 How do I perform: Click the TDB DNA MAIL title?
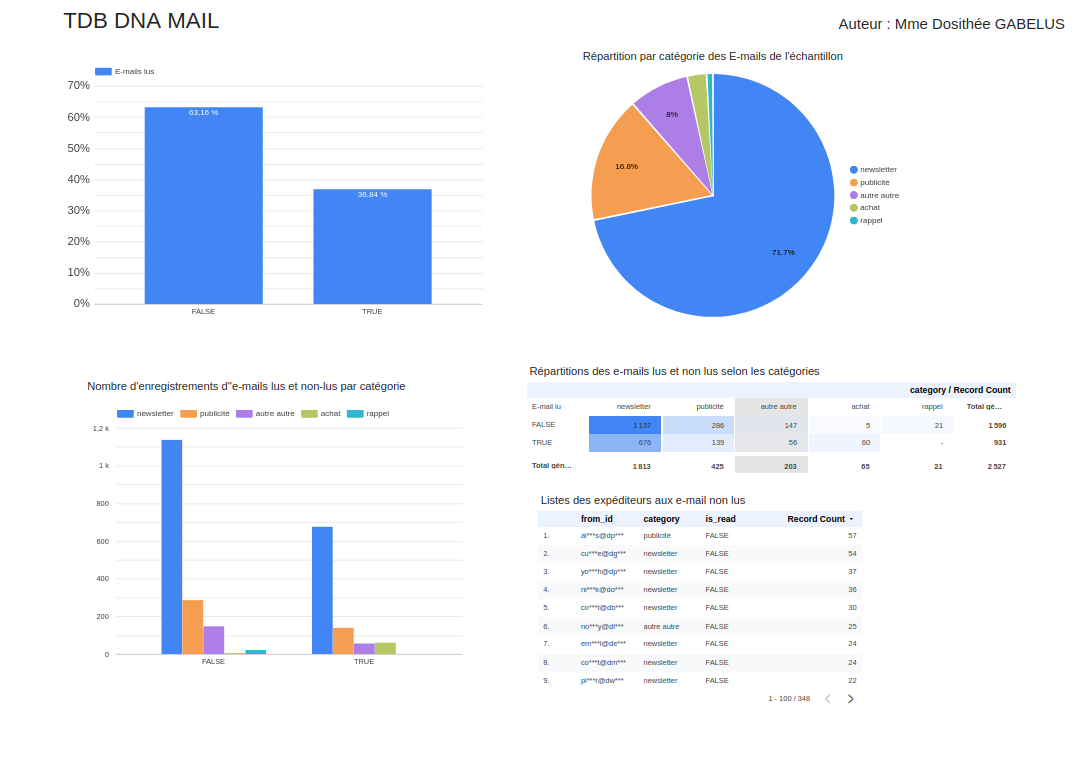(x=141, y=20)
